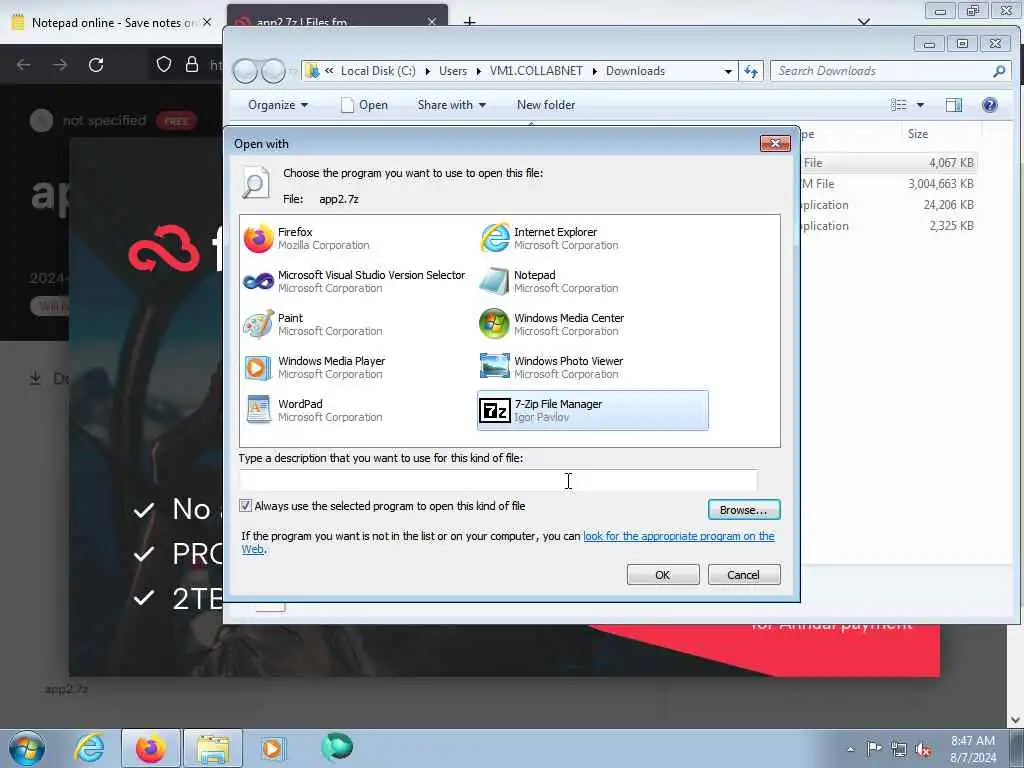1024x768 pixels.
Task: Cancel the Open with dialog
Action: (x=744, y=575)
